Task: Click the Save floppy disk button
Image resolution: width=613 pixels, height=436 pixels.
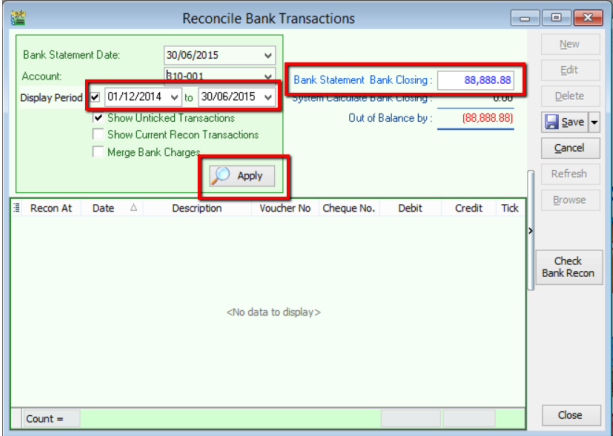Action: (563, 122)
